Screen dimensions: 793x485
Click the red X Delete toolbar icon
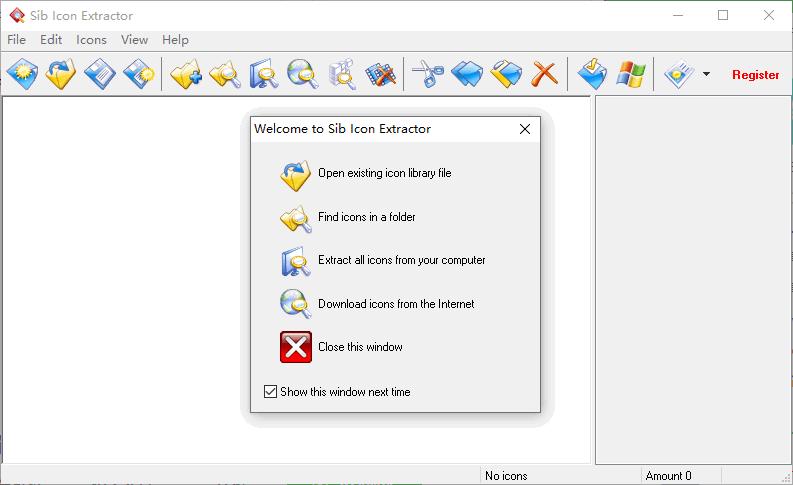click(544, 74)
